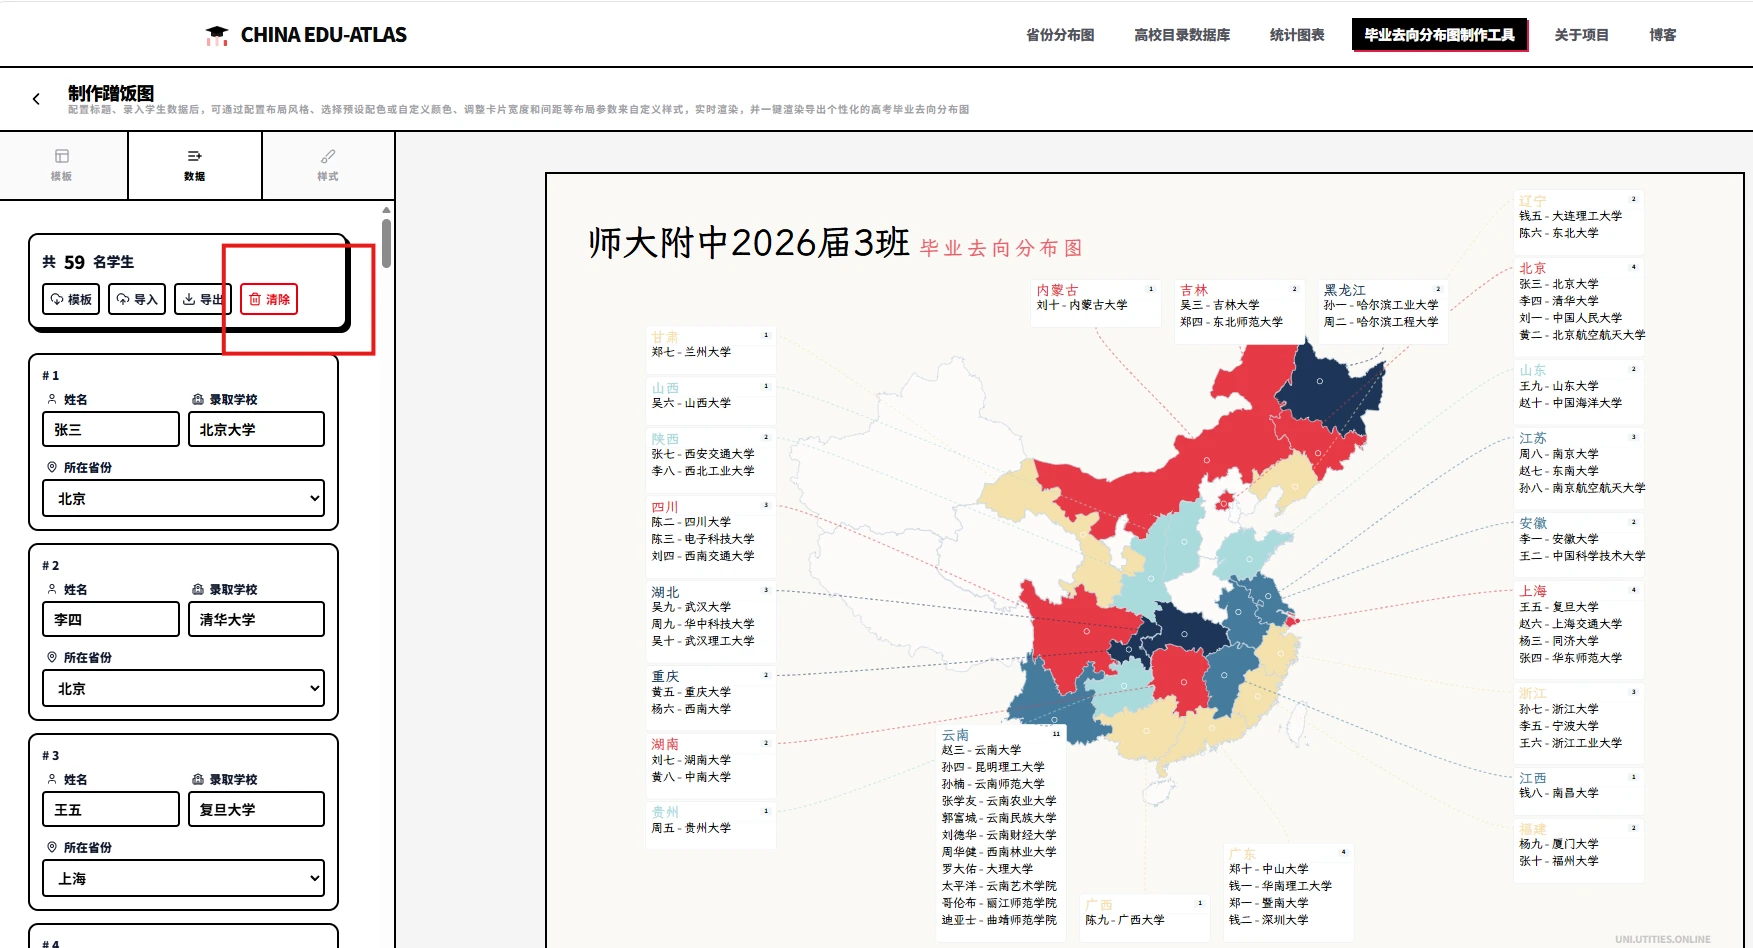Edit the school field containing 北京大学
The image size is (1753, 948).
pos(256,429)
